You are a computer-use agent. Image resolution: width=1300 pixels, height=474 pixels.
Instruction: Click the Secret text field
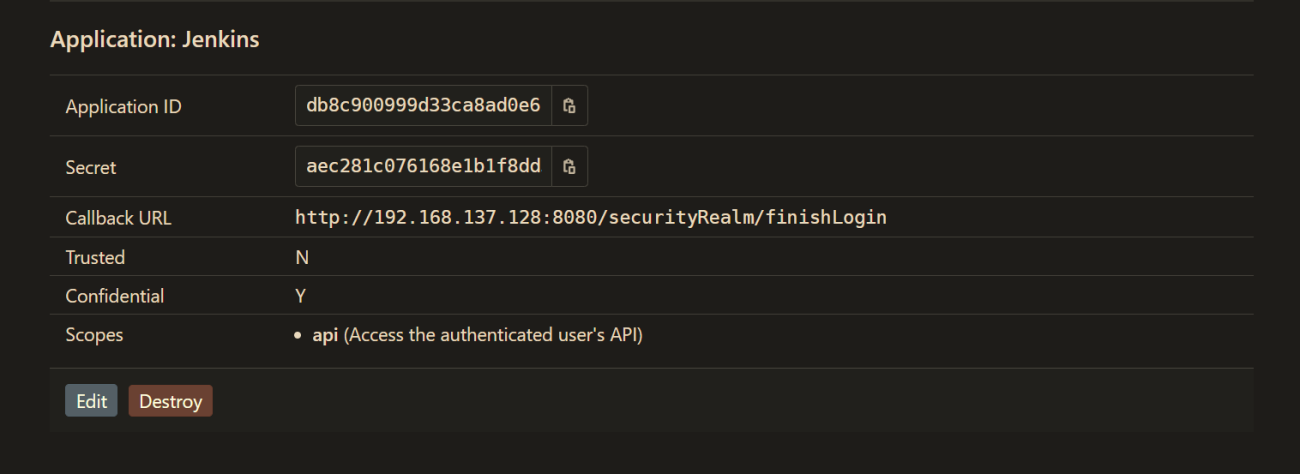click(423, 167)
